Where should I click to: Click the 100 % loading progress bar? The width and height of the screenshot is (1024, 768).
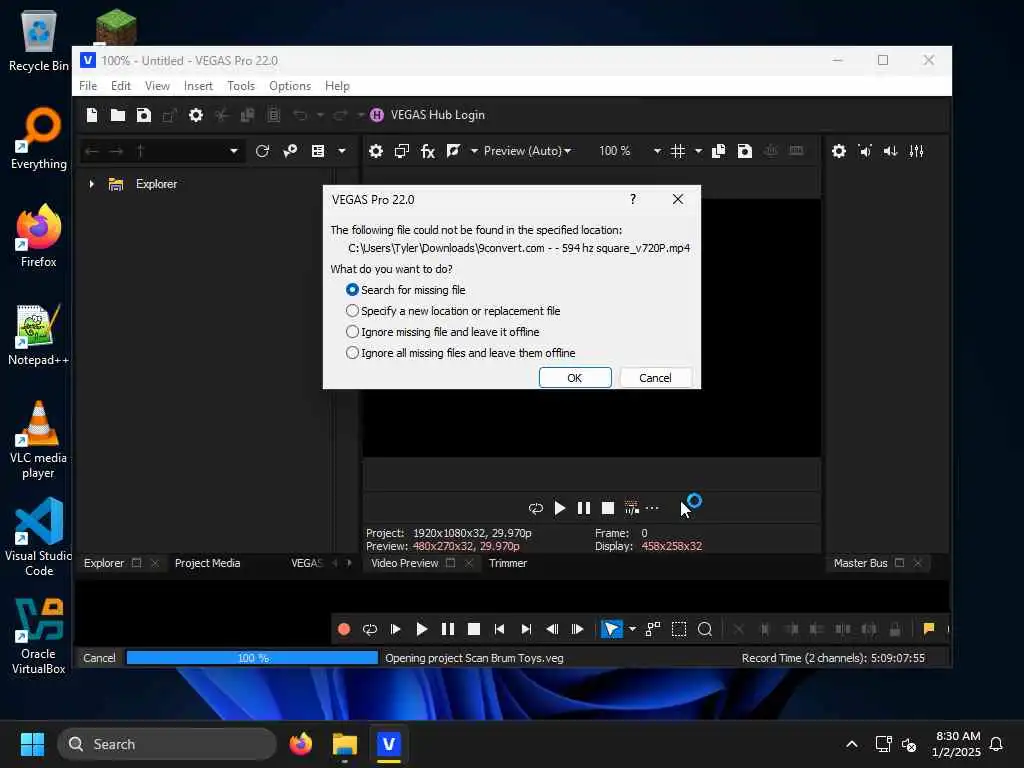tap(252, 658)
